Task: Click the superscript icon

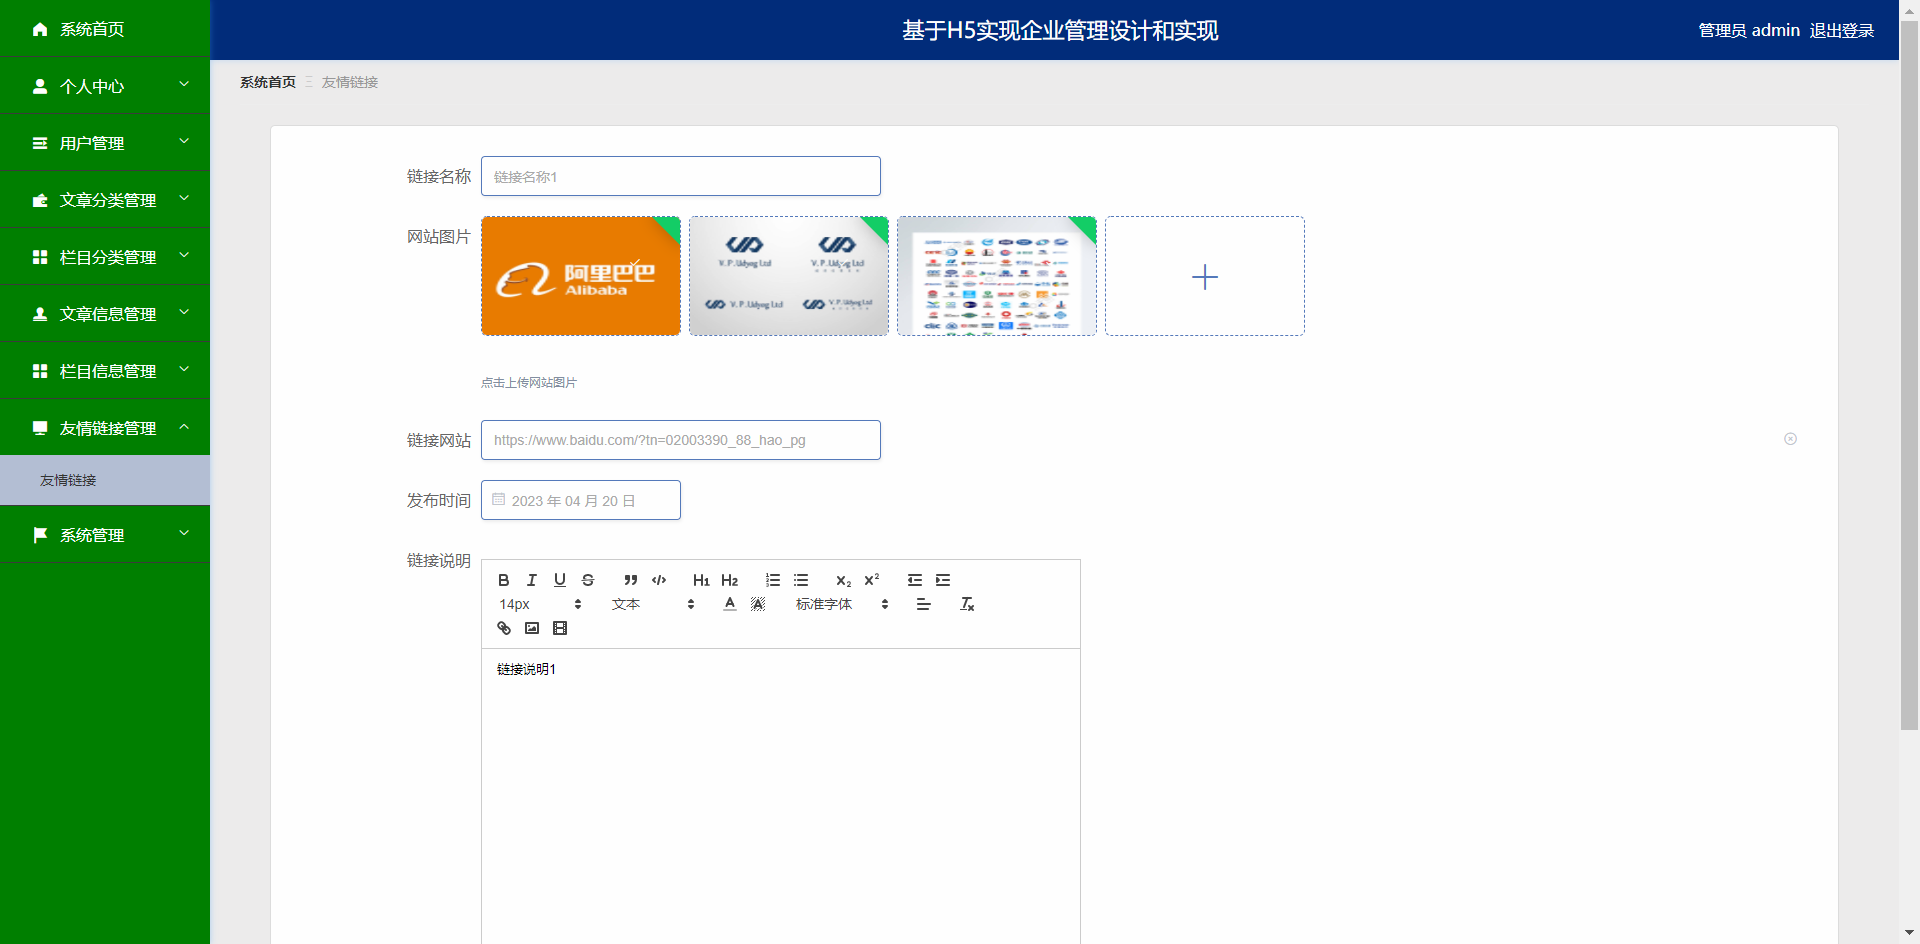Action: (872, 580)
